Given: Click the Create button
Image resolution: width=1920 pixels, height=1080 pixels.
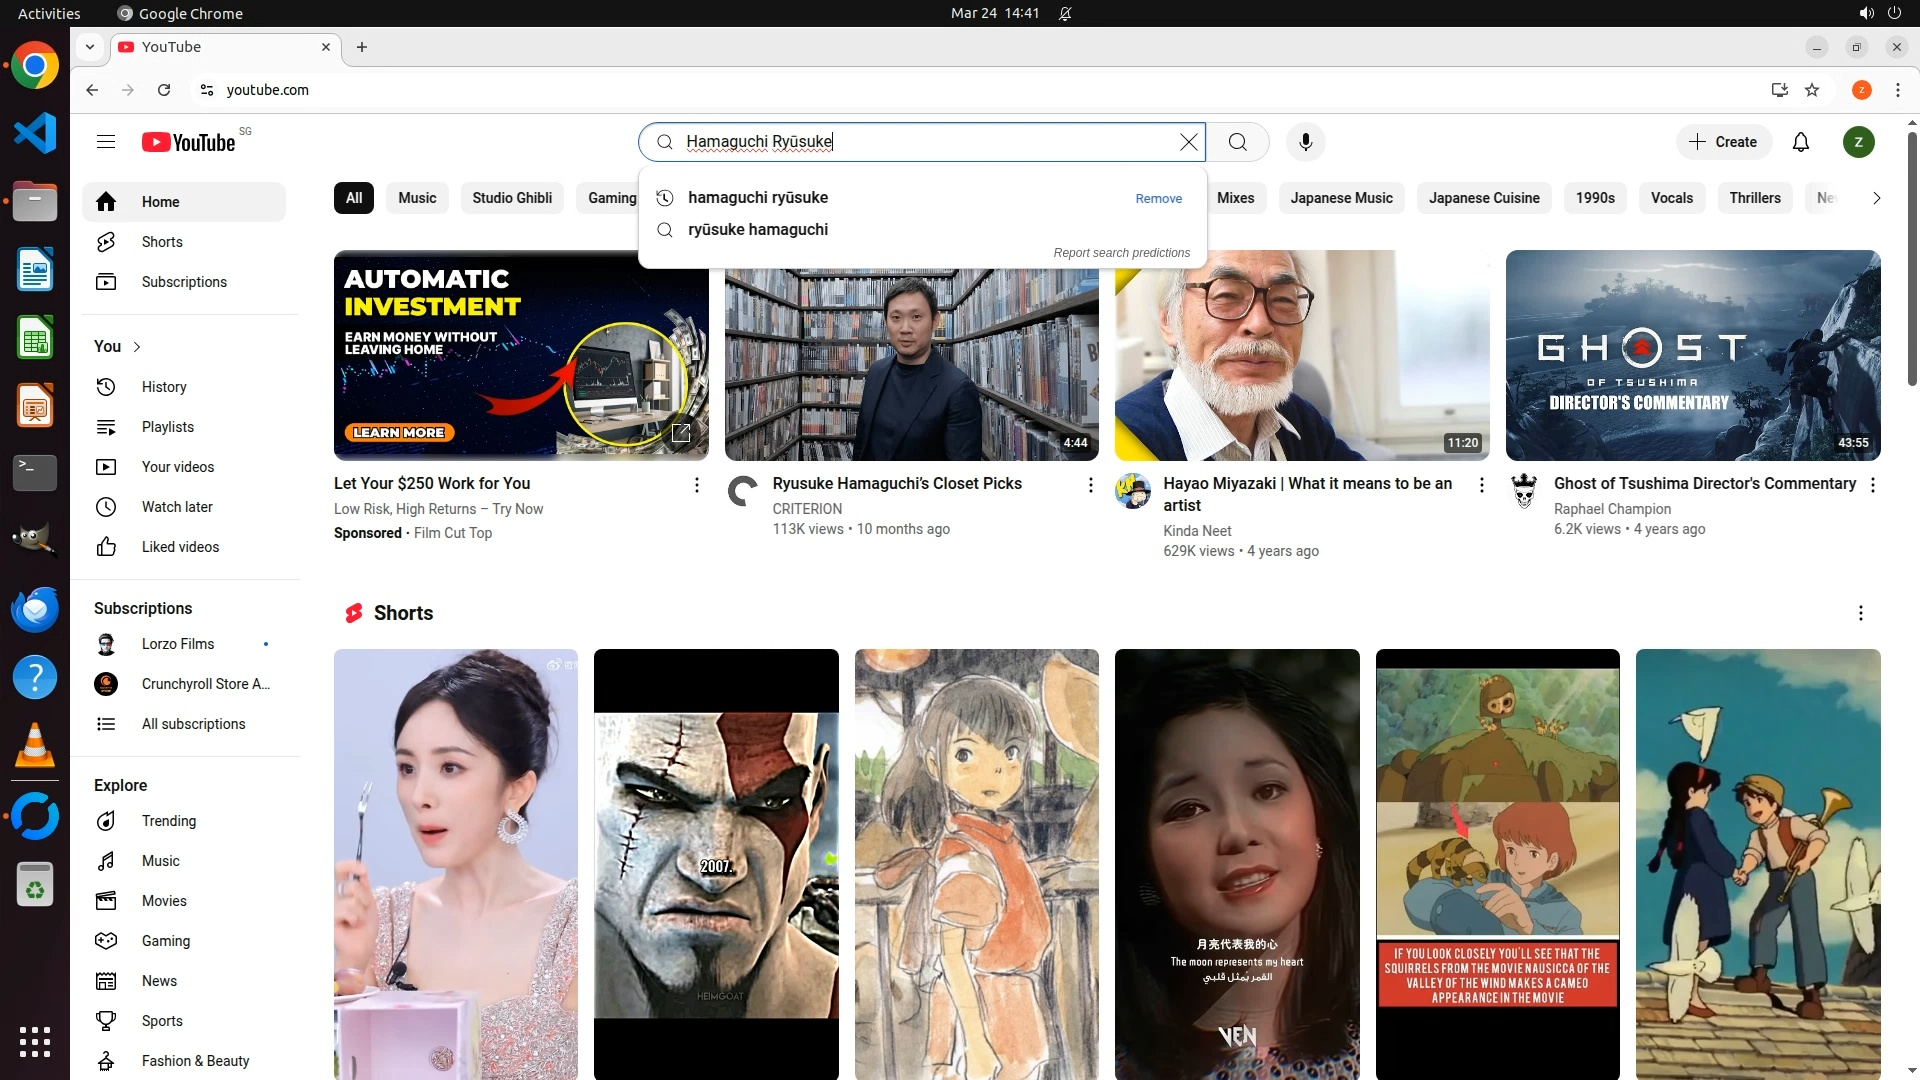Looking at the screenshot, I should (1723, 142).
